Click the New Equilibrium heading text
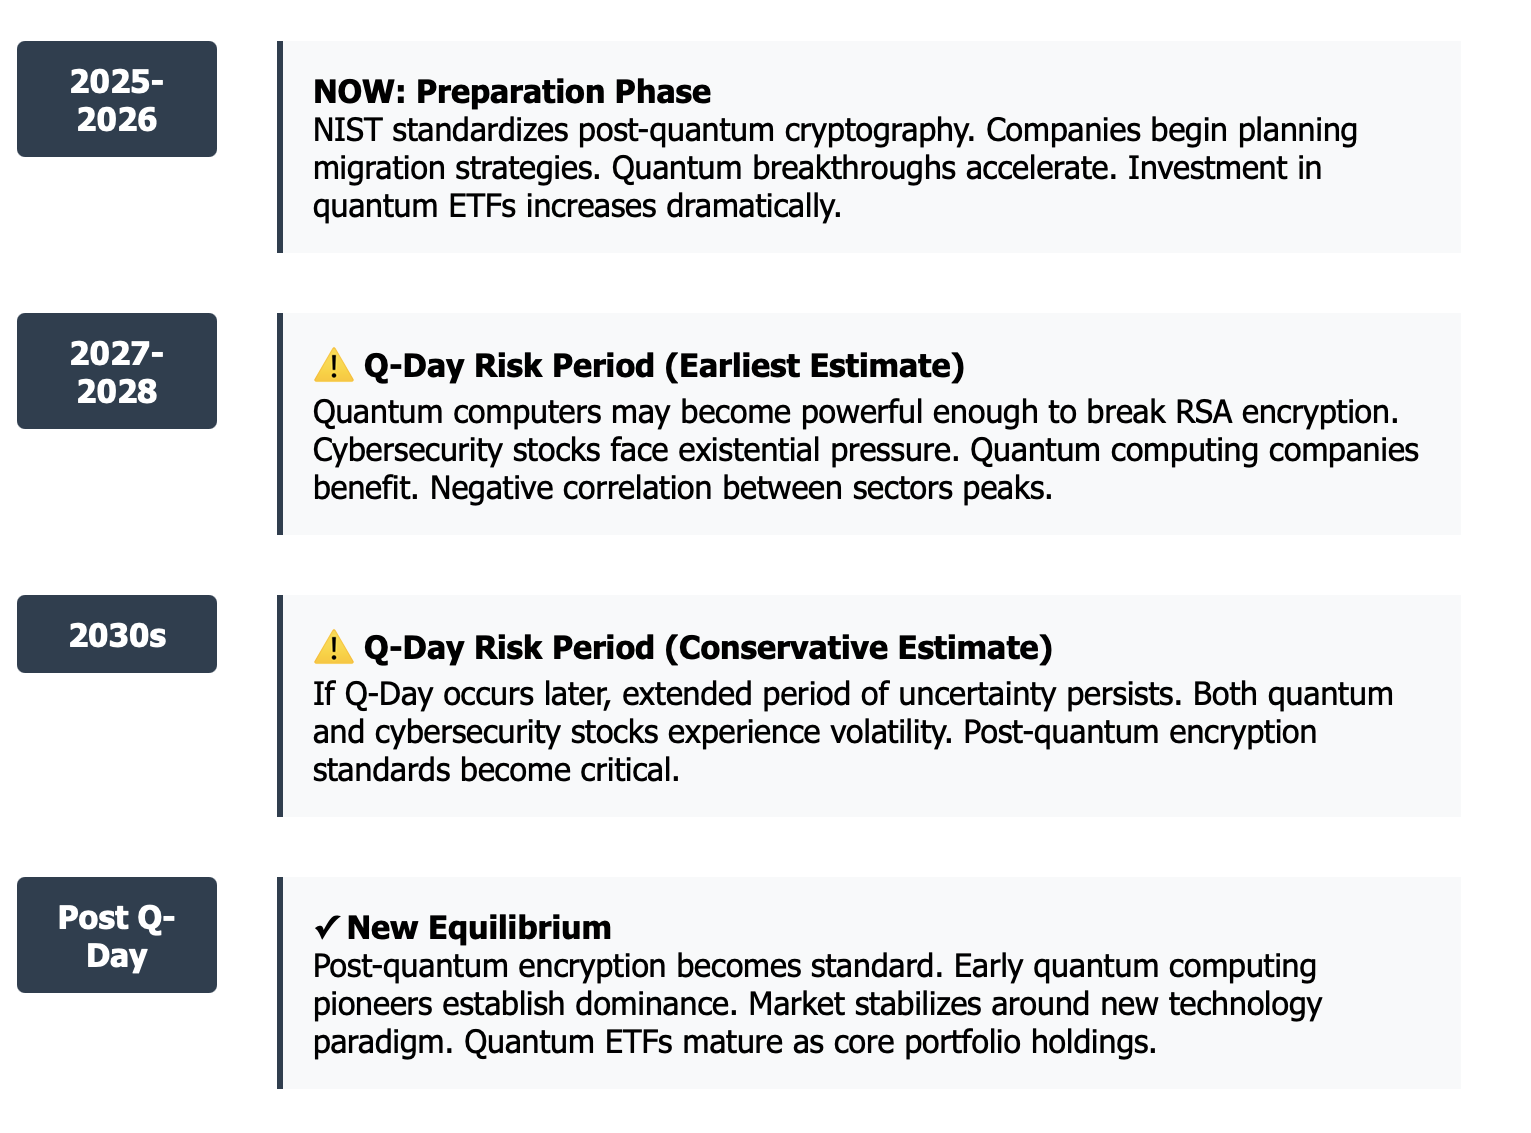 point(479,928)
